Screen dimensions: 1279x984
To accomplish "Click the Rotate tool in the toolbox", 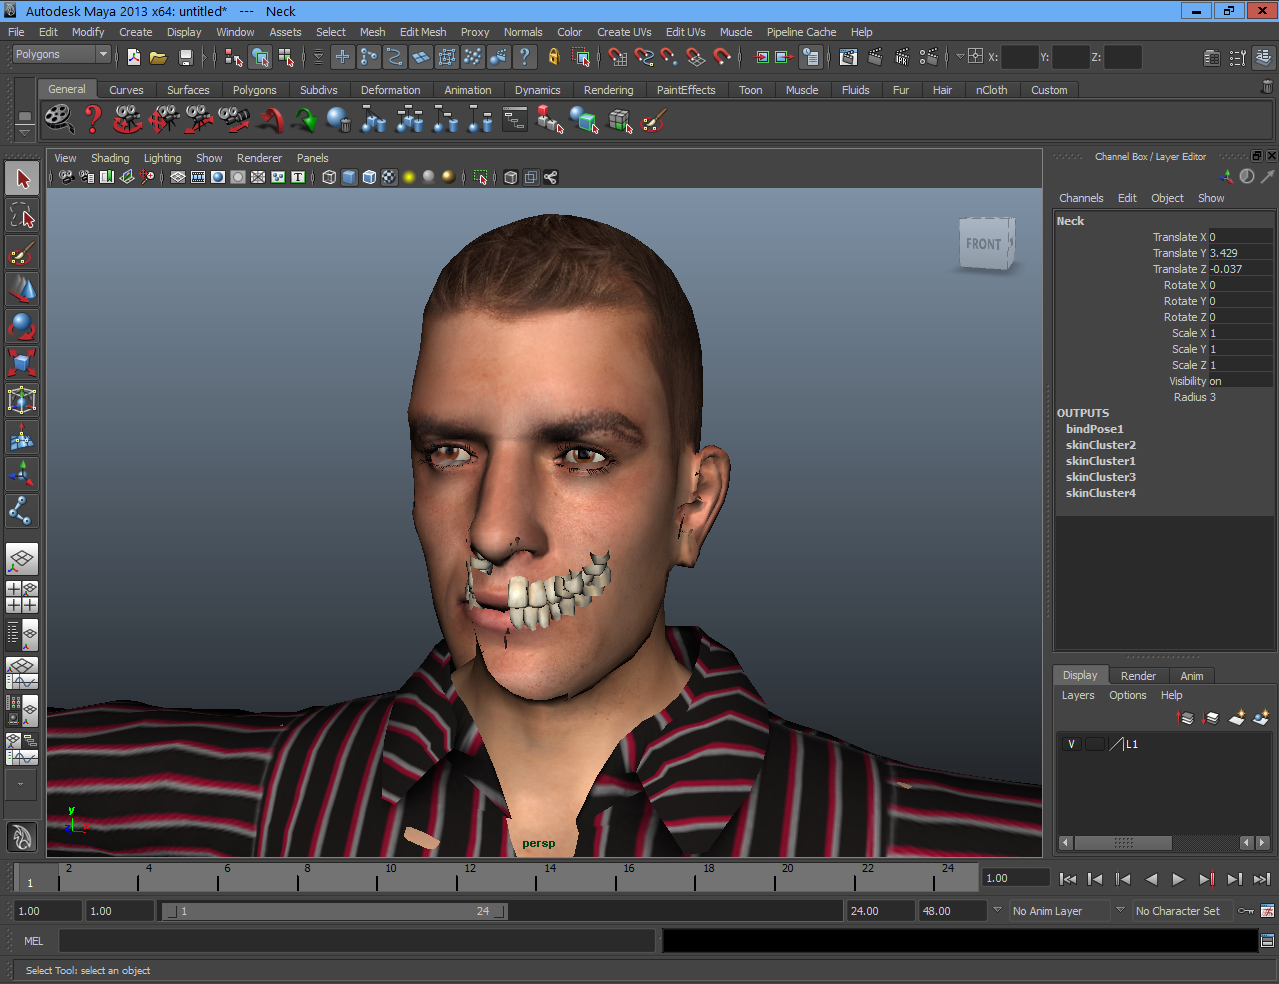I will (22, 326).
